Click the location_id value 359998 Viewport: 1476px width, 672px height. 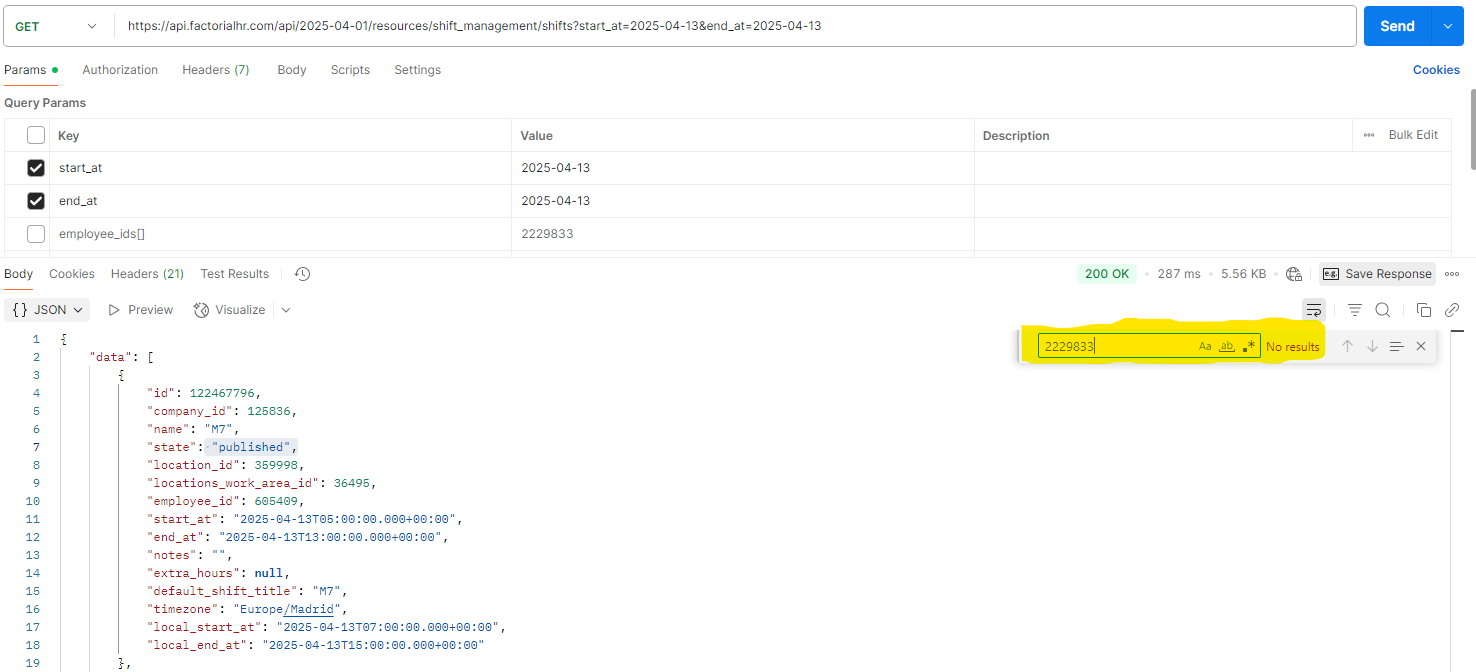coord(277,465)
